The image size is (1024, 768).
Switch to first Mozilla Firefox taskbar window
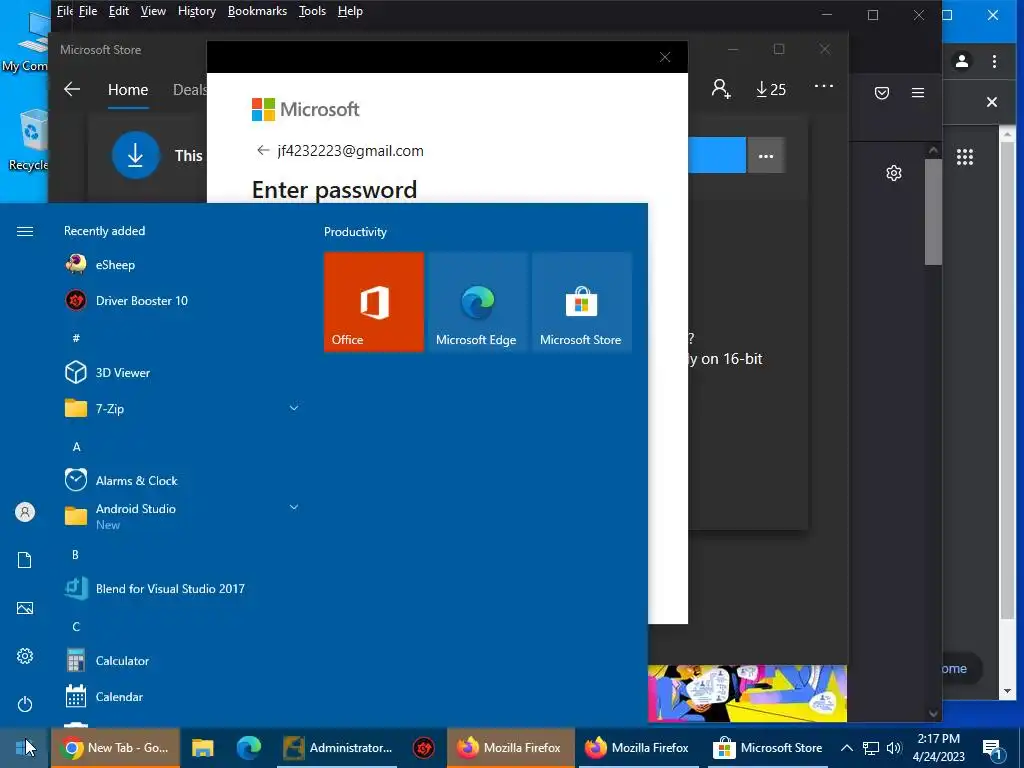coord(510,748)
